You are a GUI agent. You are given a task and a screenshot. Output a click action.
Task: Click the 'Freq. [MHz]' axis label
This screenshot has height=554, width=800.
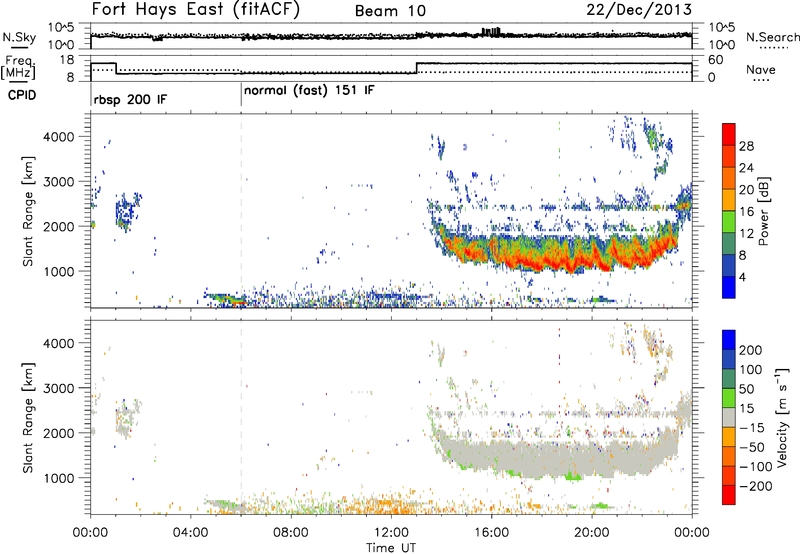click(x=18, y=68)
